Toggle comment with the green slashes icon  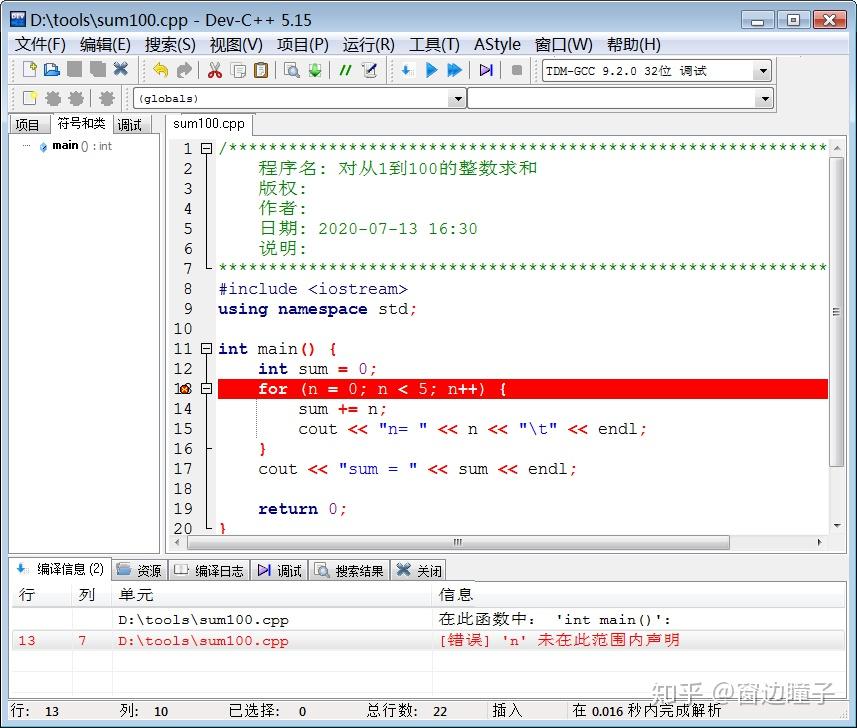tap(345, 70)
